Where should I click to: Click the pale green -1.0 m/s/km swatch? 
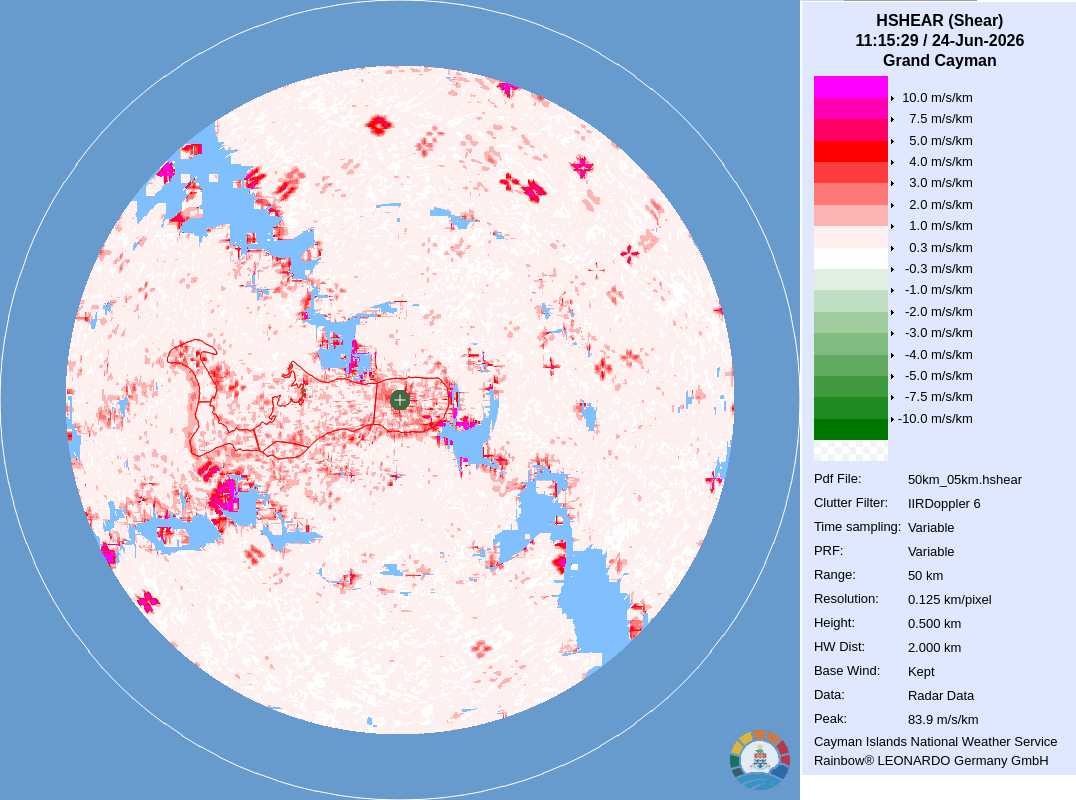(x=850, y=279)
